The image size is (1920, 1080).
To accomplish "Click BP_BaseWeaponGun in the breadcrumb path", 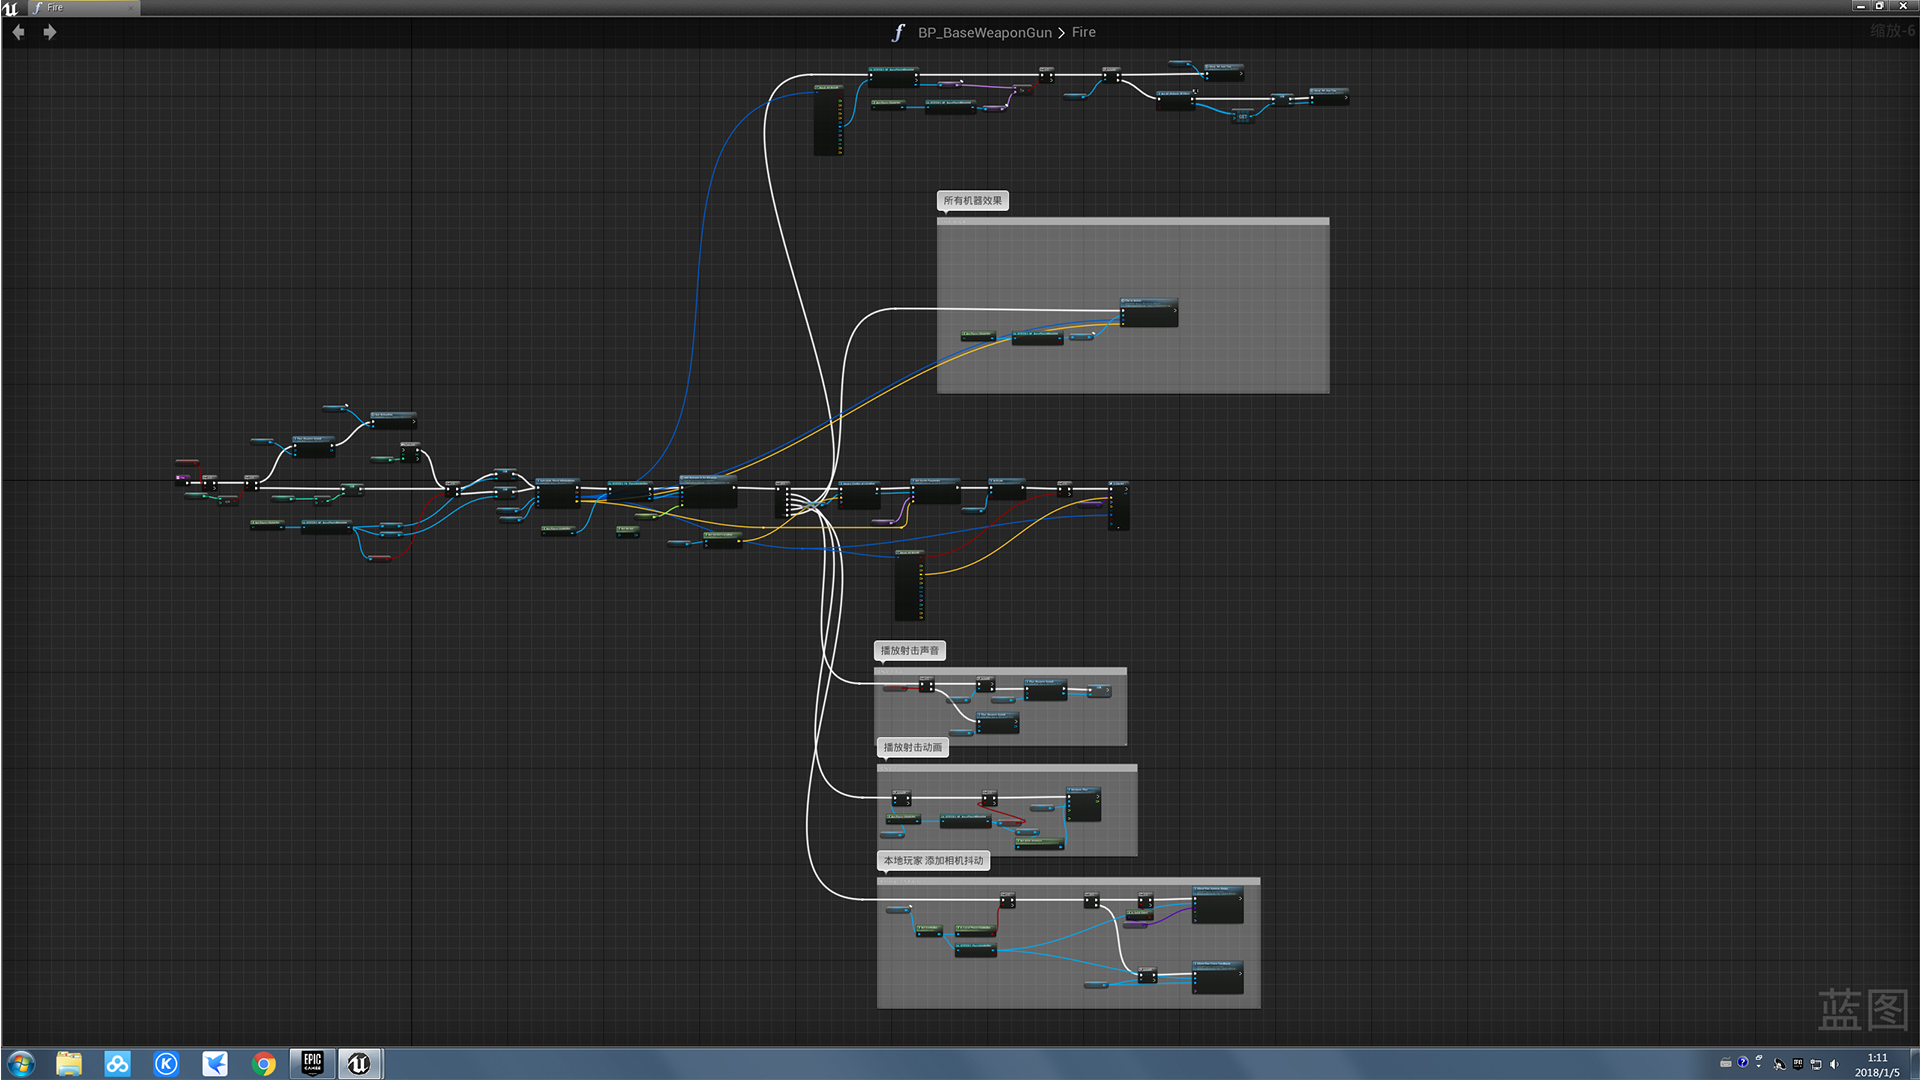I will click(983, 32).
